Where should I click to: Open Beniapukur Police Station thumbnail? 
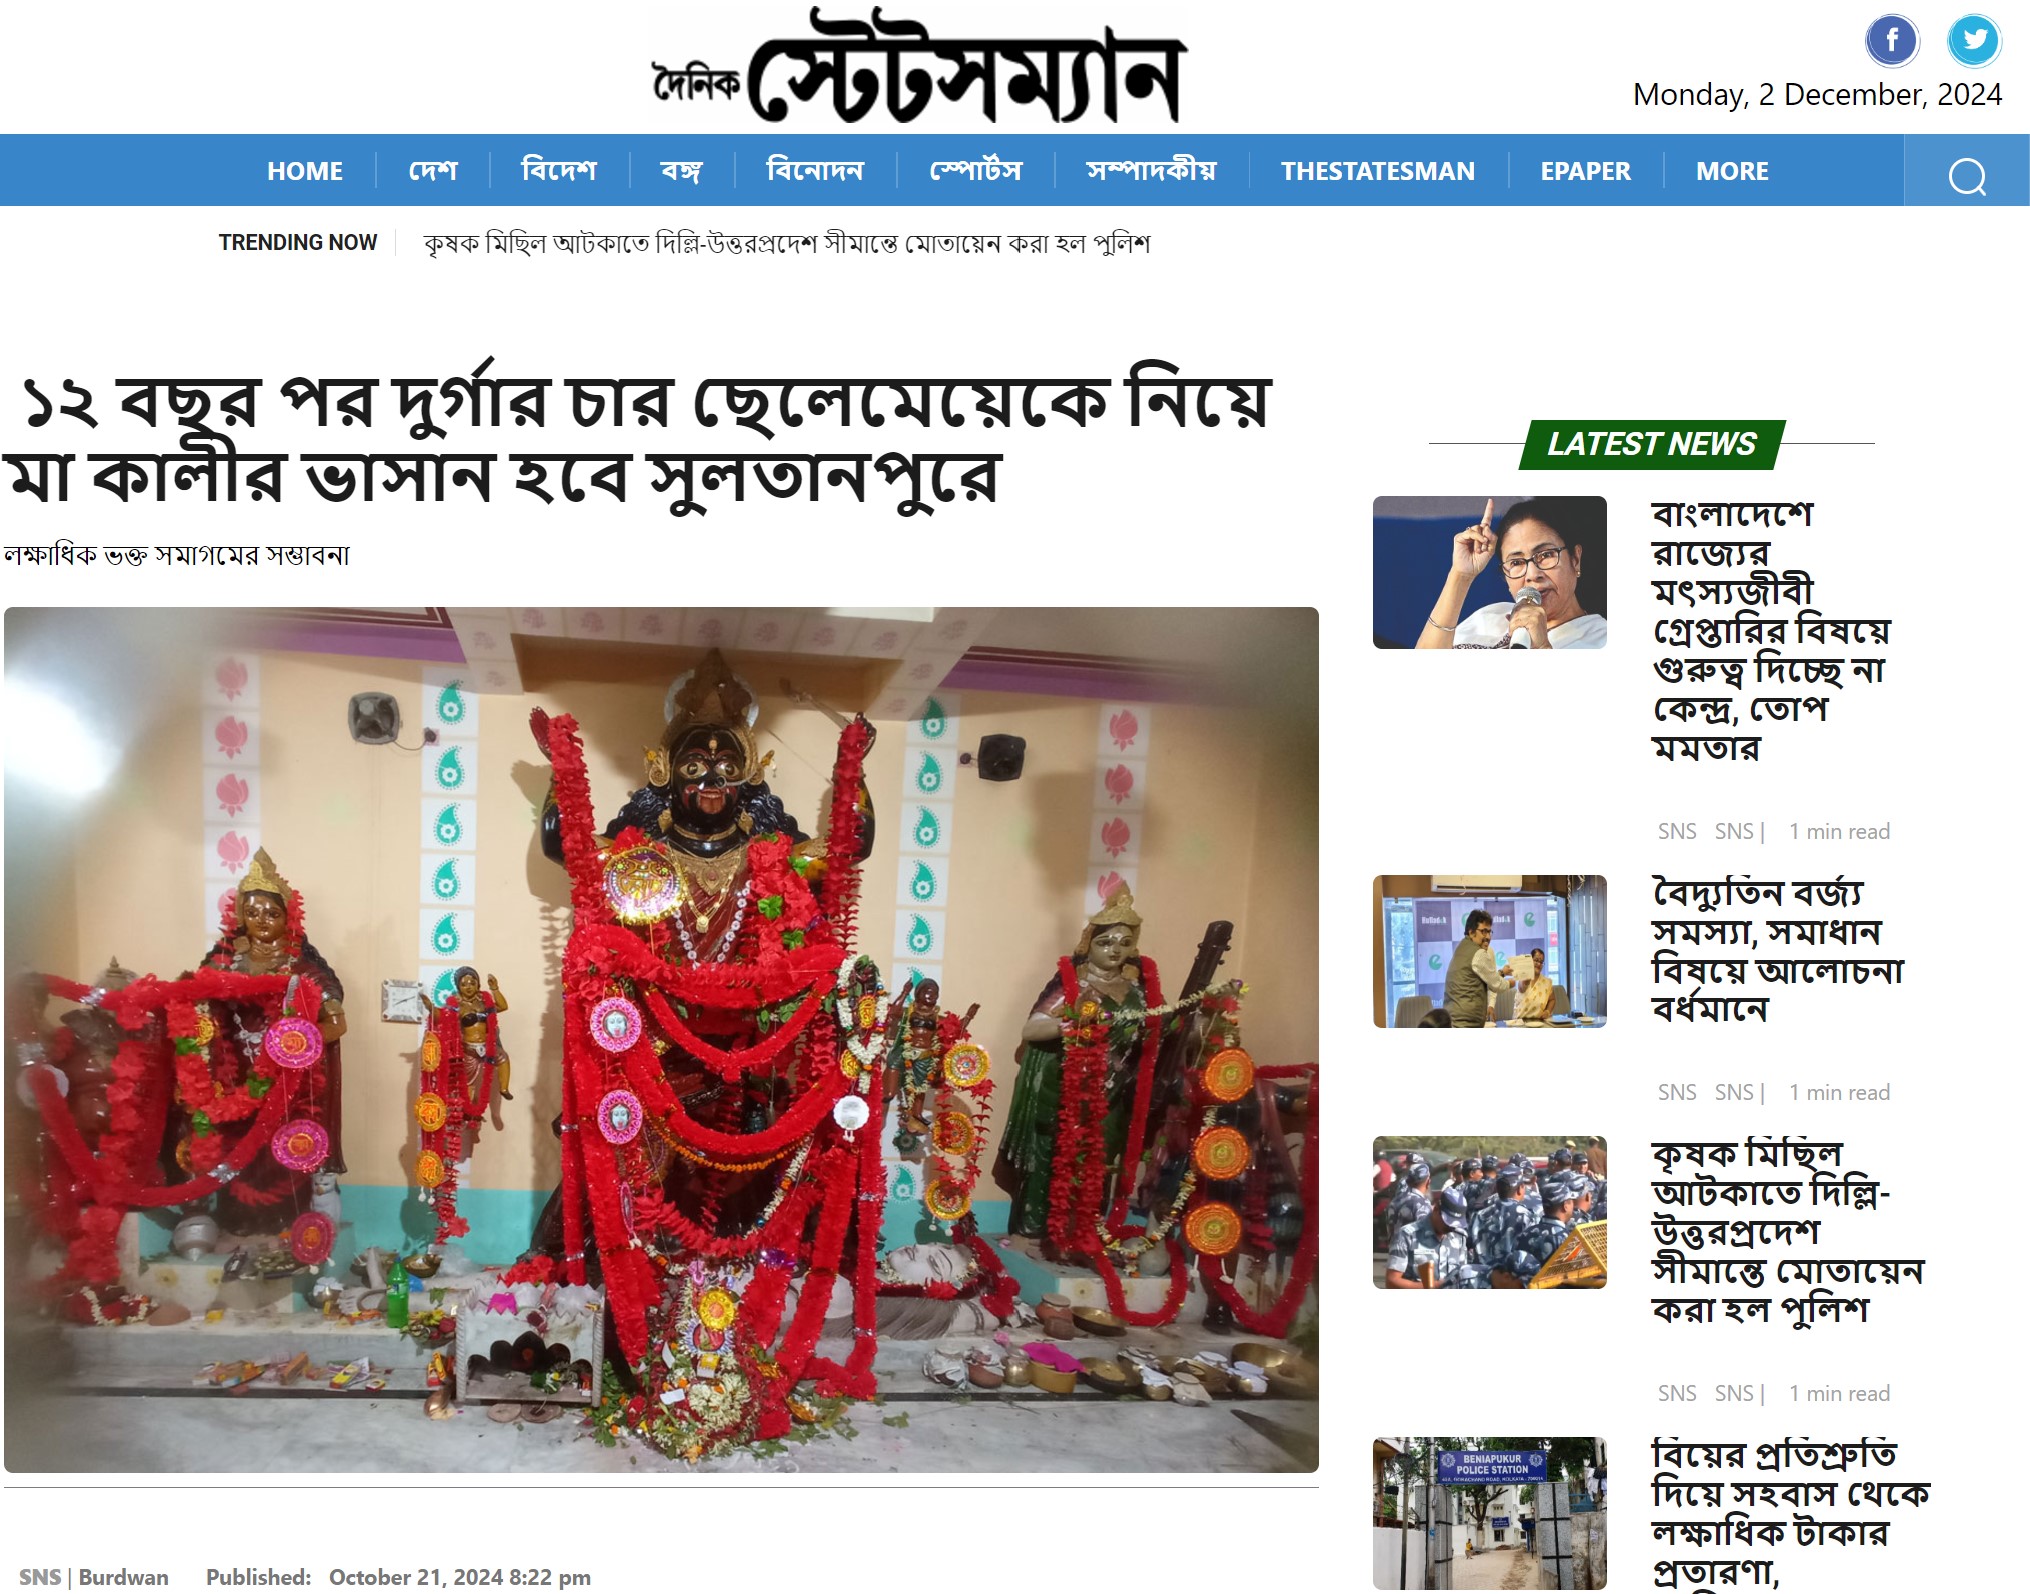click(x=1489, y=1513)
